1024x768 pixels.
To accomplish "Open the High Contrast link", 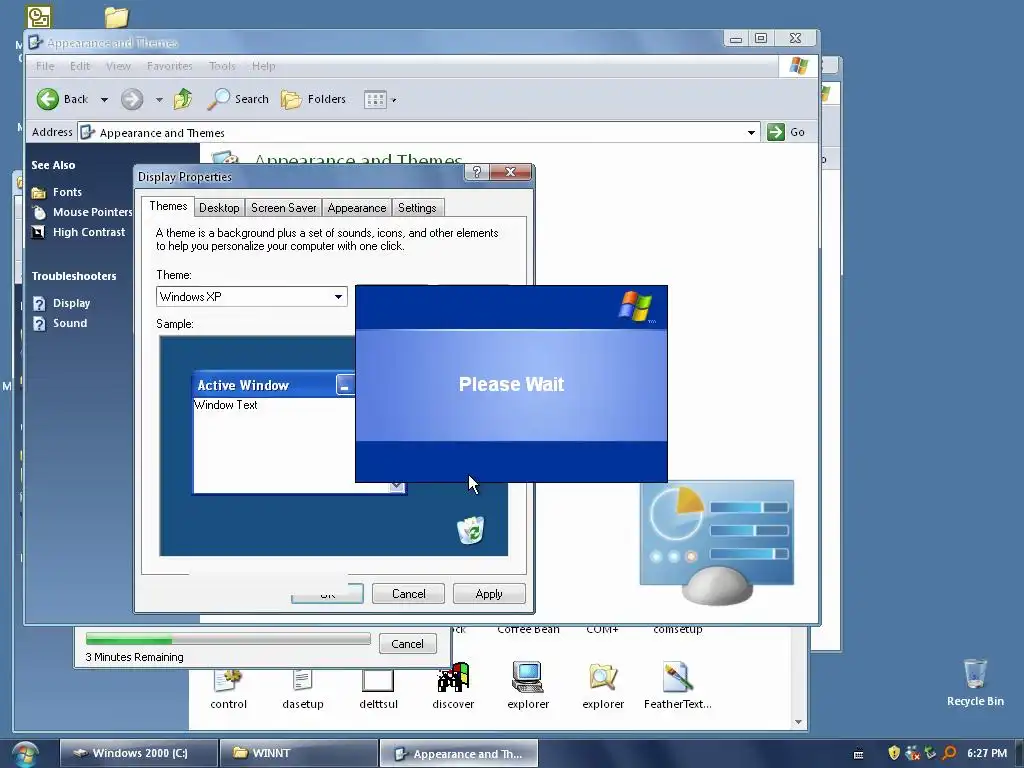I will 89,232.
